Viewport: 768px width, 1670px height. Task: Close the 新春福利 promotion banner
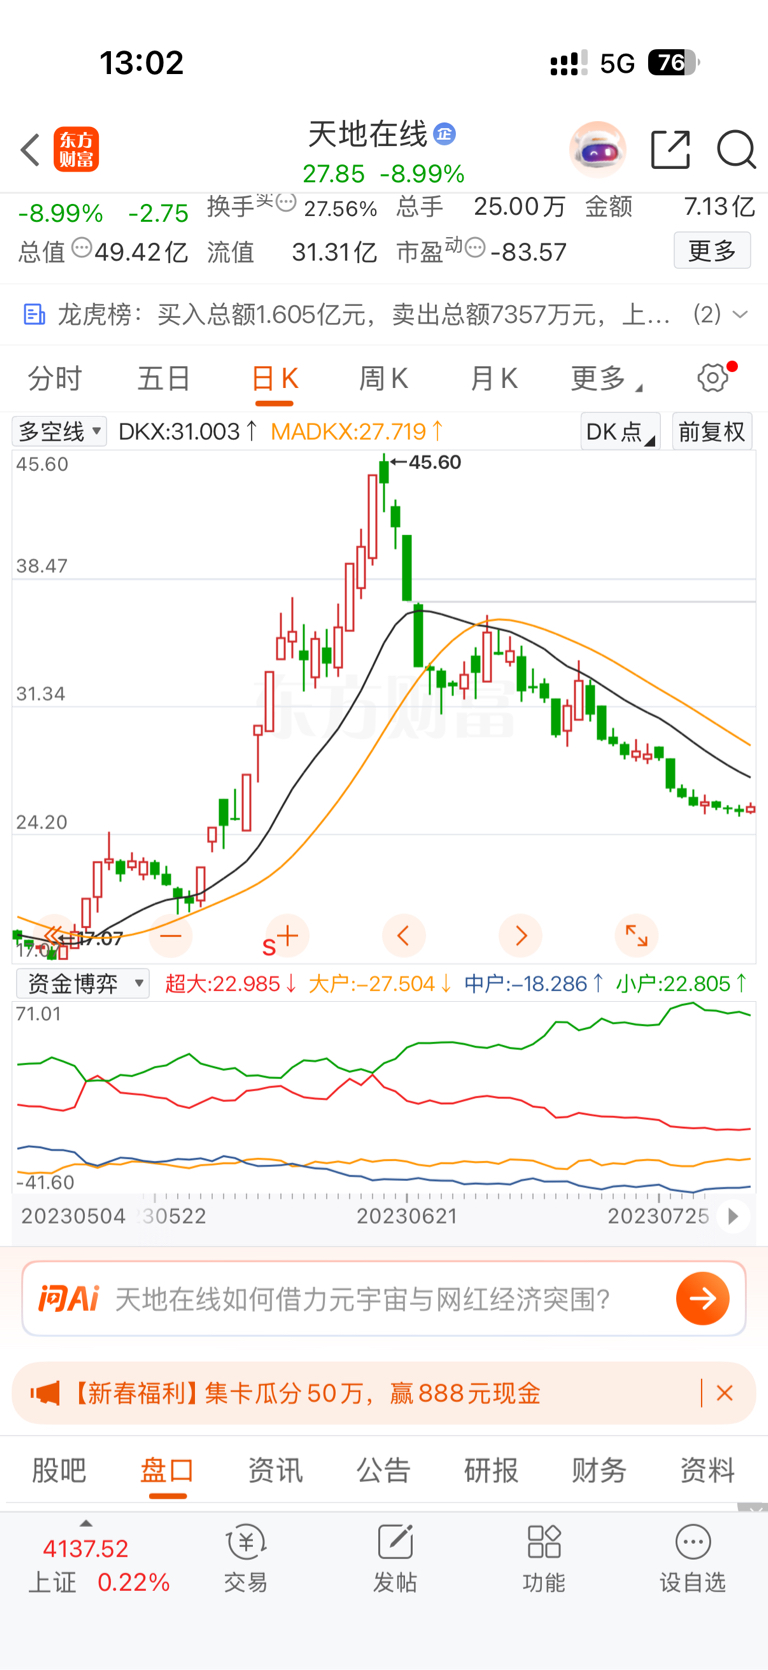[725, 1393]
